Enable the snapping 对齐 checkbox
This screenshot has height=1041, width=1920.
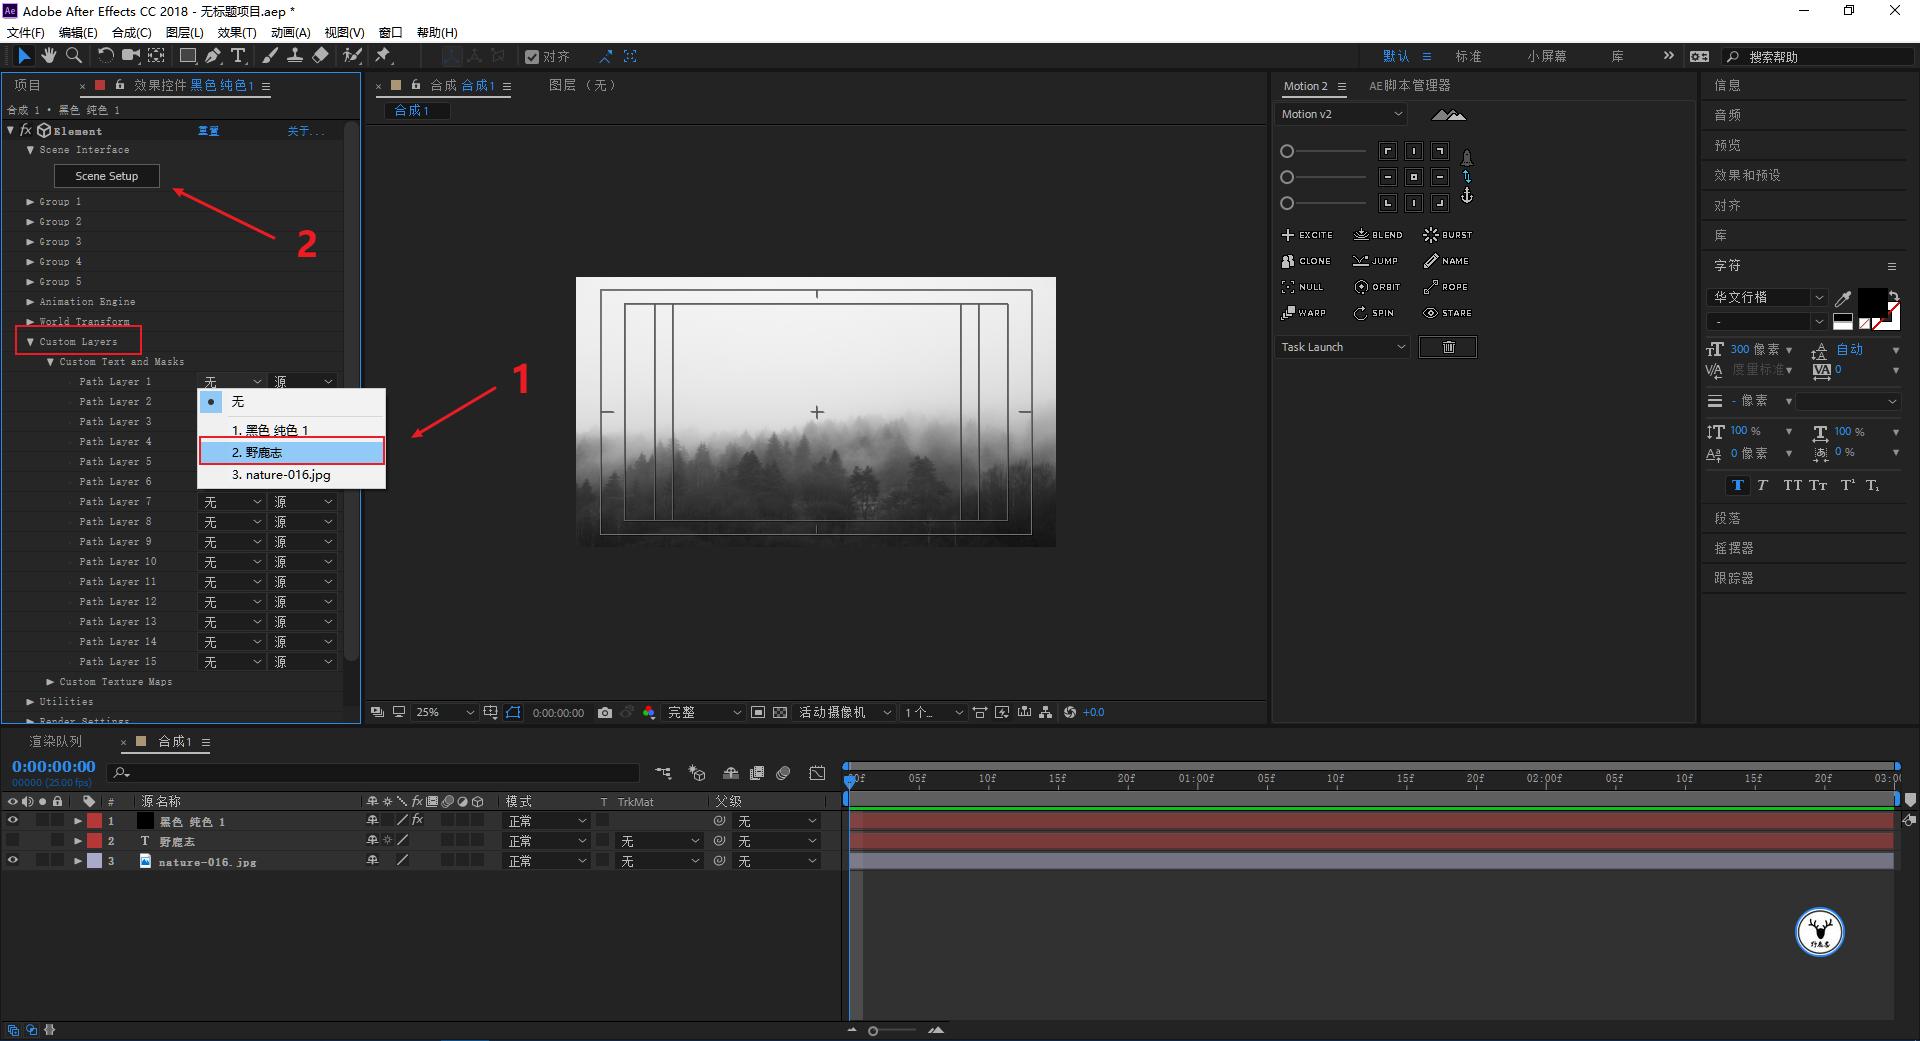532,57
